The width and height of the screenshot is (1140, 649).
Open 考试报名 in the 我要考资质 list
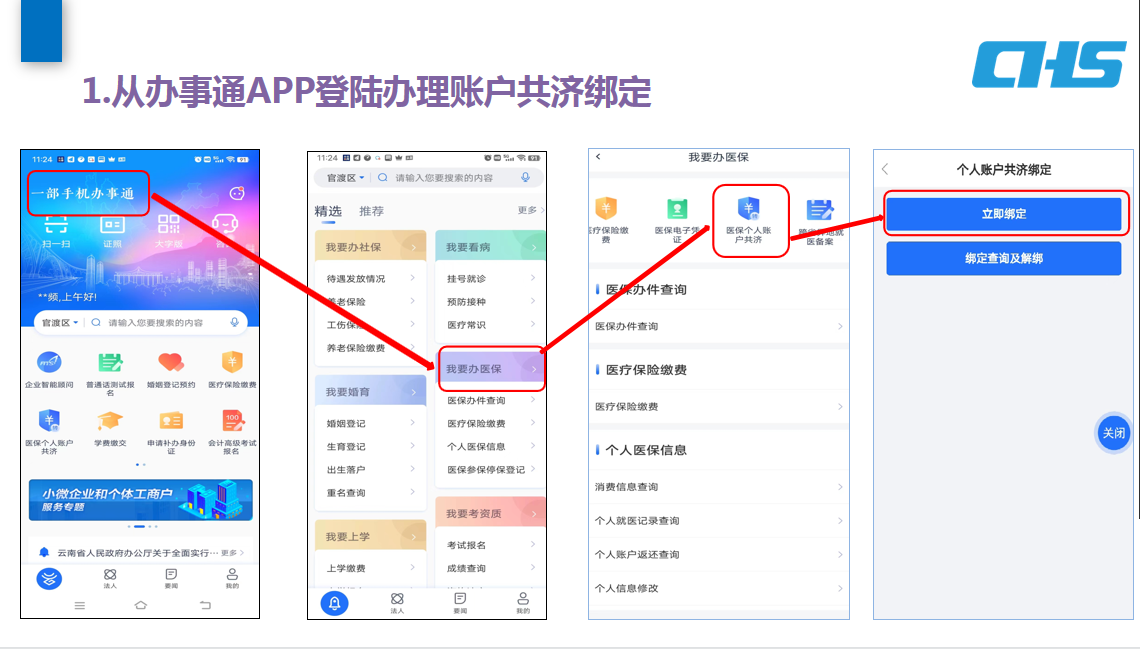tap(490, 545)
